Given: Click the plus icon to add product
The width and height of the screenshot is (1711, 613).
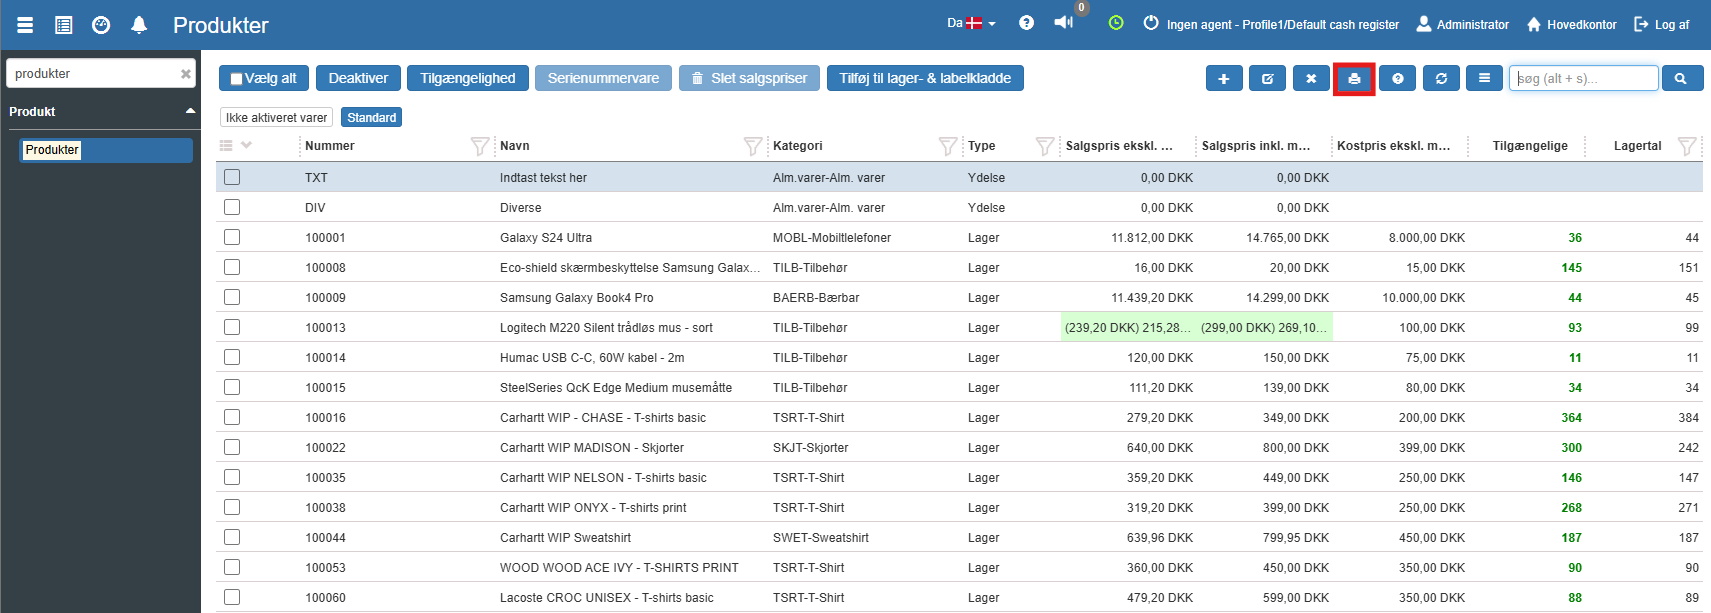Looking at the screenshot, I should (1223, 79).
